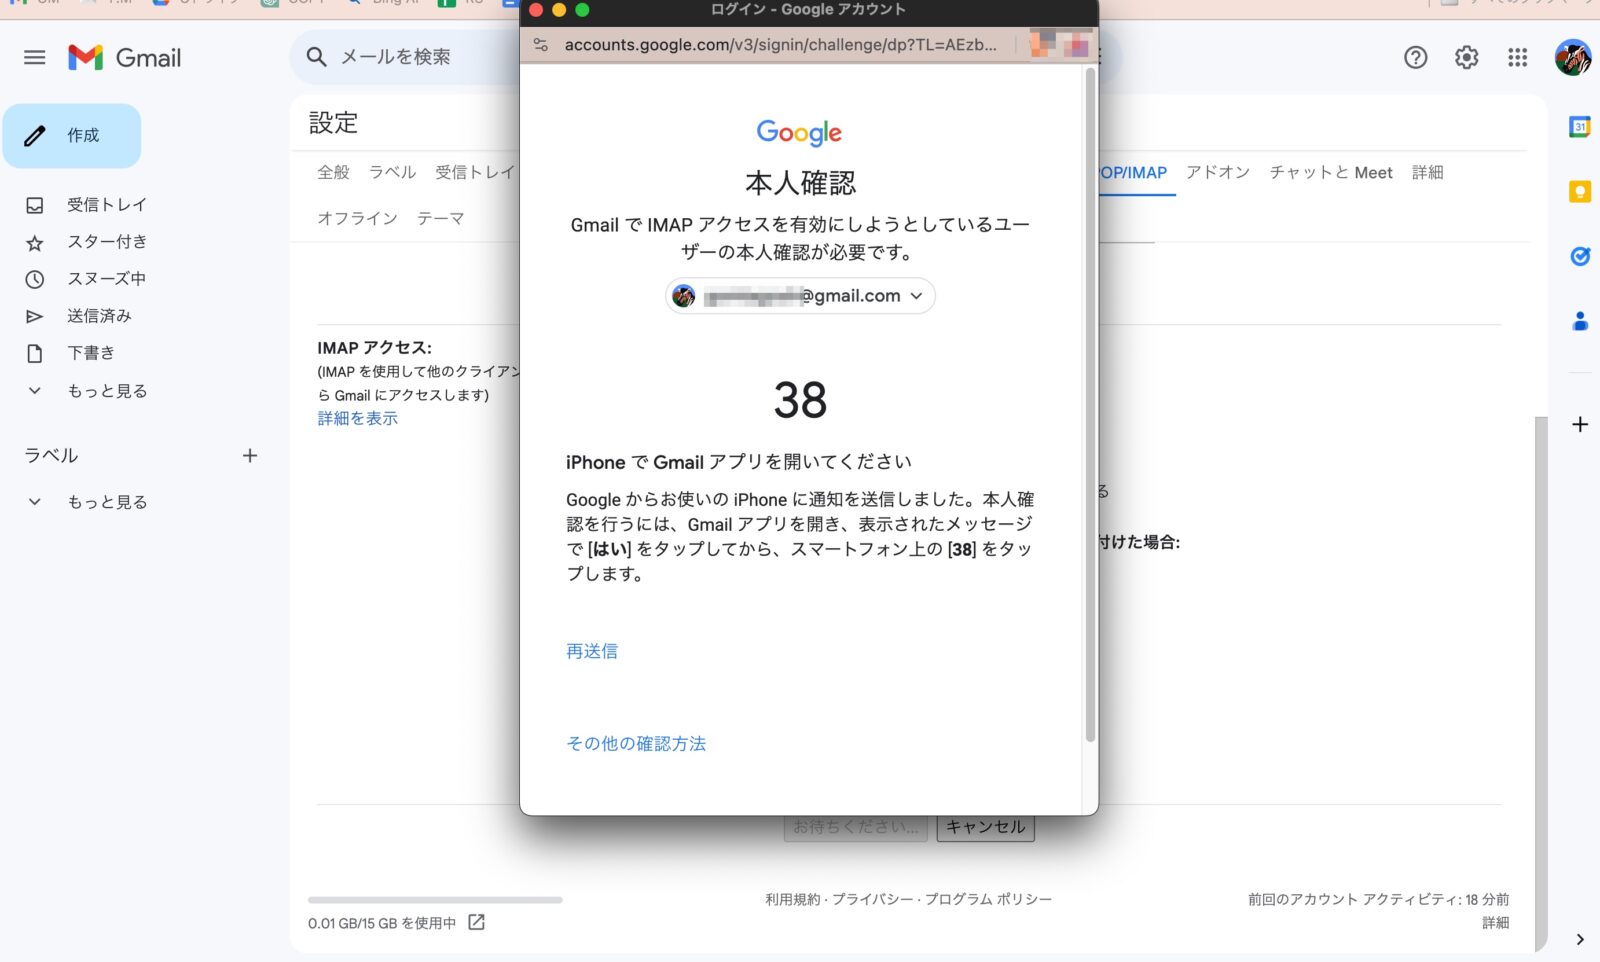Open Contacts in side panel
This screenshot has height=962, width=1600.
pos(1580,321)
